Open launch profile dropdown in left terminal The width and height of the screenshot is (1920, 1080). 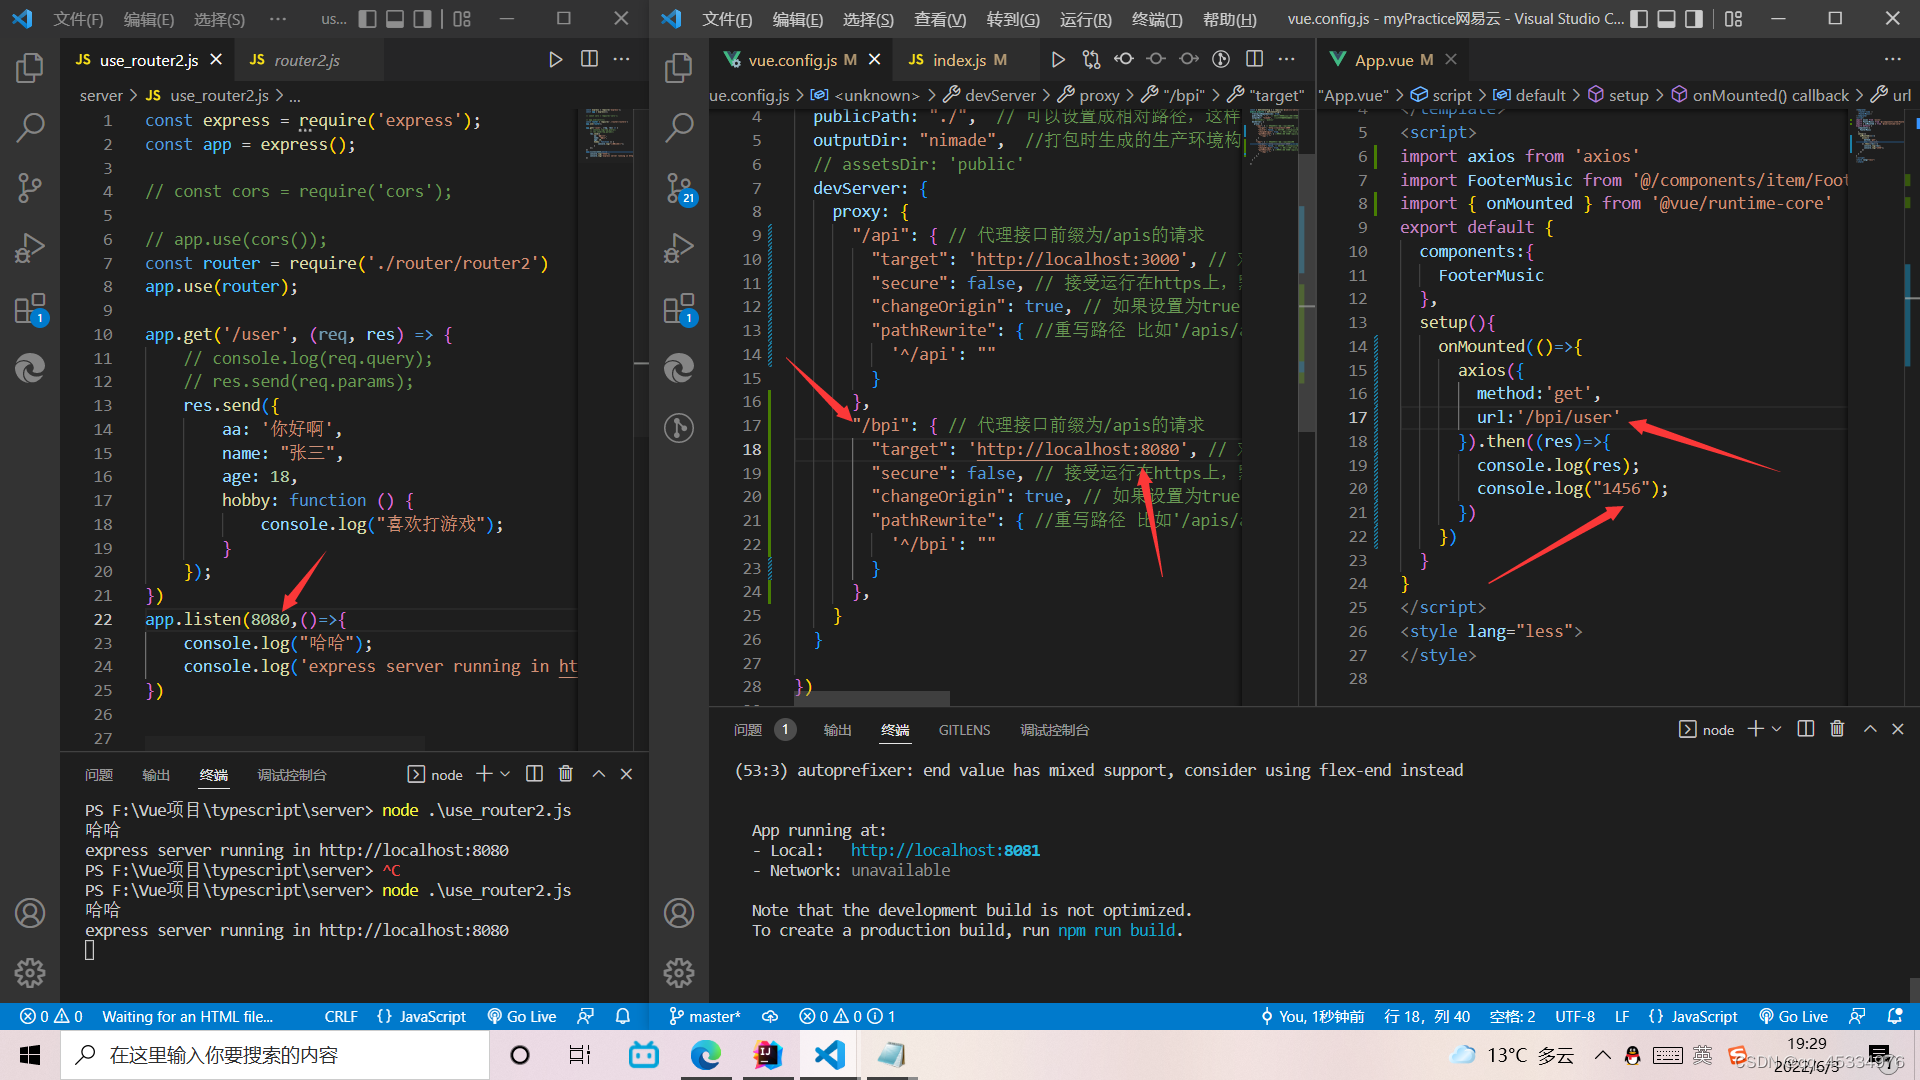(x=505, y=774)
